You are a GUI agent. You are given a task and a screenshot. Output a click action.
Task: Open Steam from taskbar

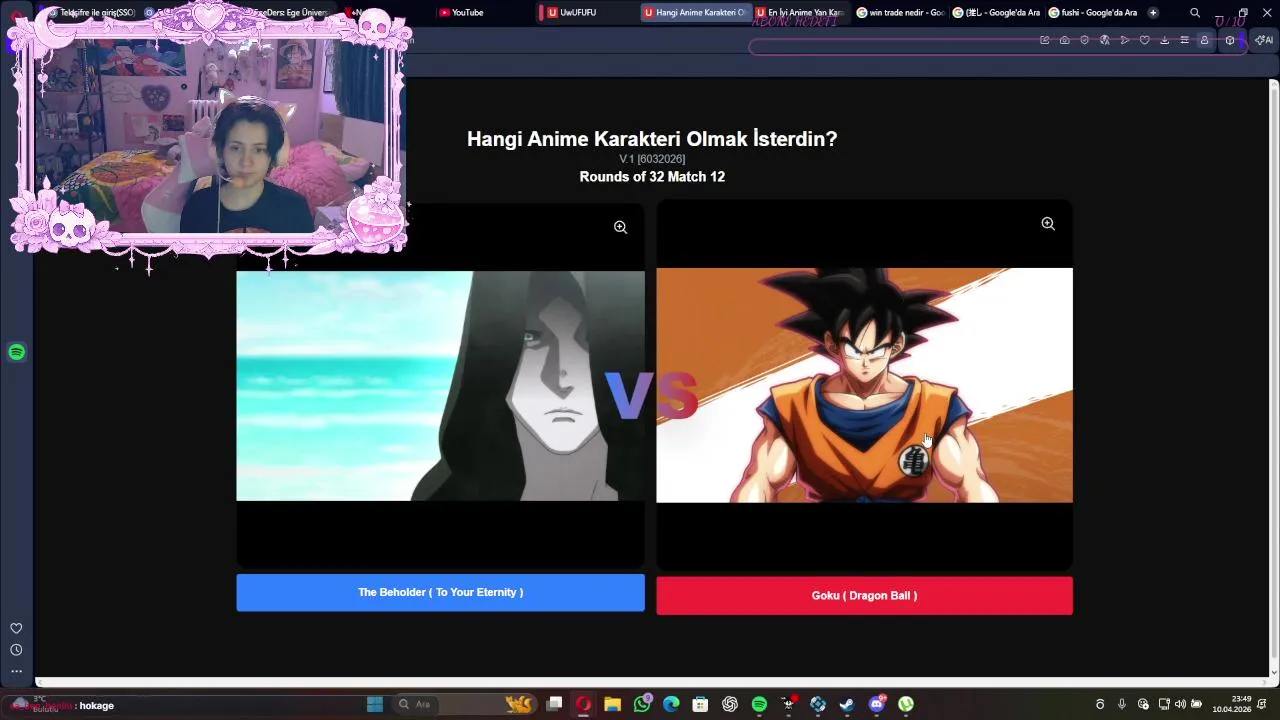[847, 704]
